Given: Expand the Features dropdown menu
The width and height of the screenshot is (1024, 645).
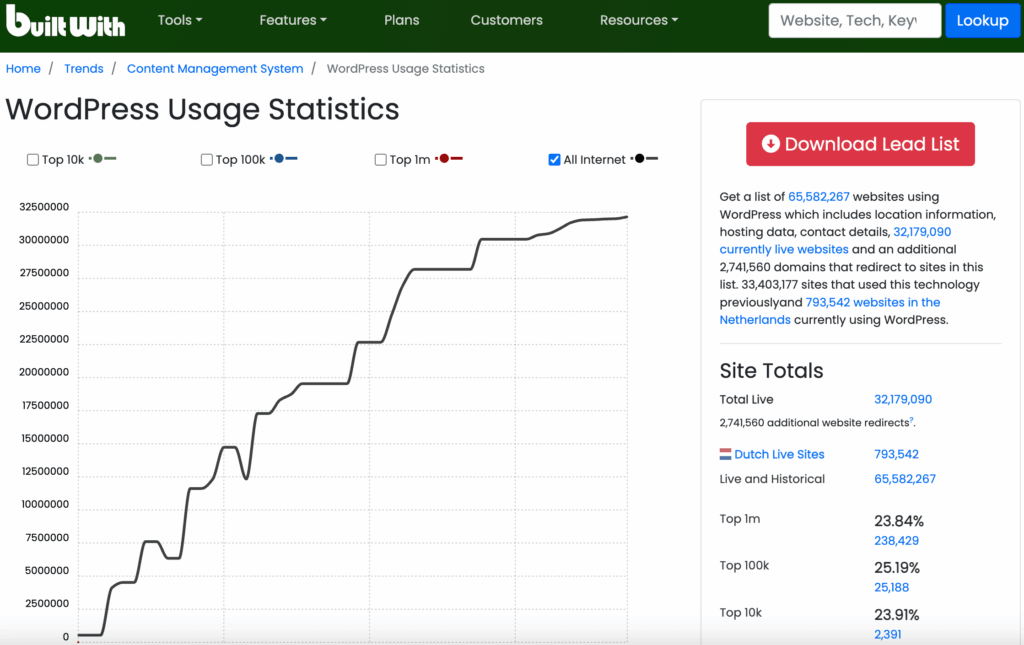Looking at the screenshot, I should pos(293,20).
